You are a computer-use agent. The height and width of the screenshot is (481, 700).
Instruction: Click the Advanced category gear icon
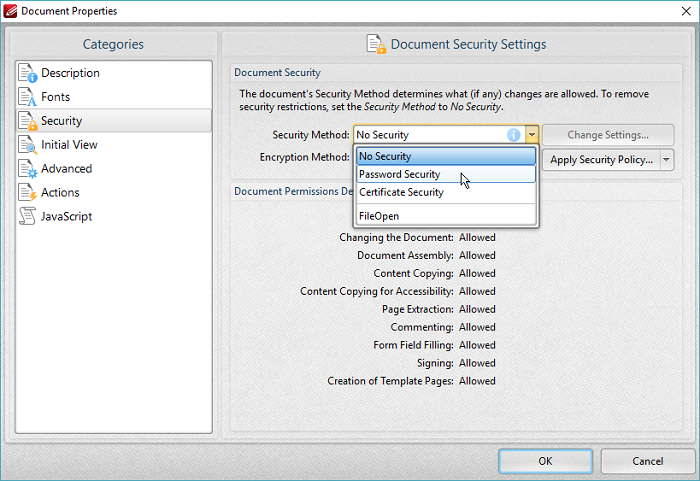(x=28, y=169)
